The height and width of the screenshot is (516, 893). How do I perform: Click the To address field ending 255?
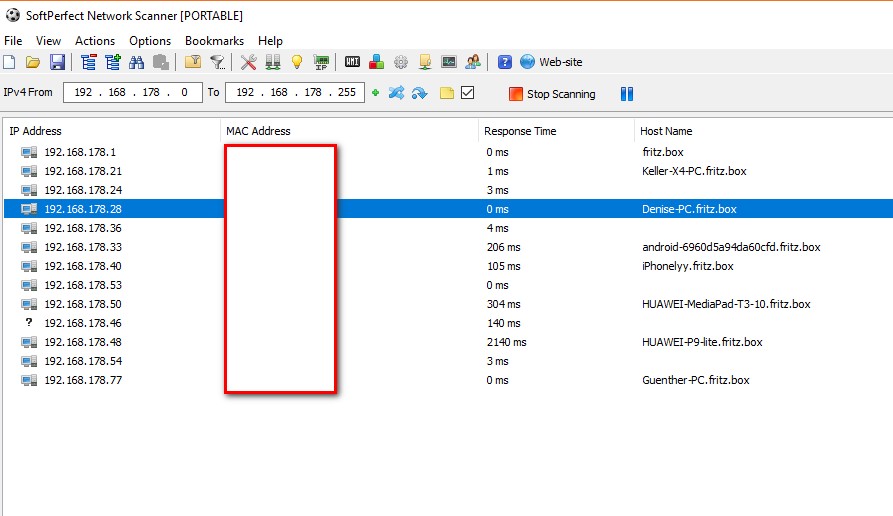(x=294, y=92)
